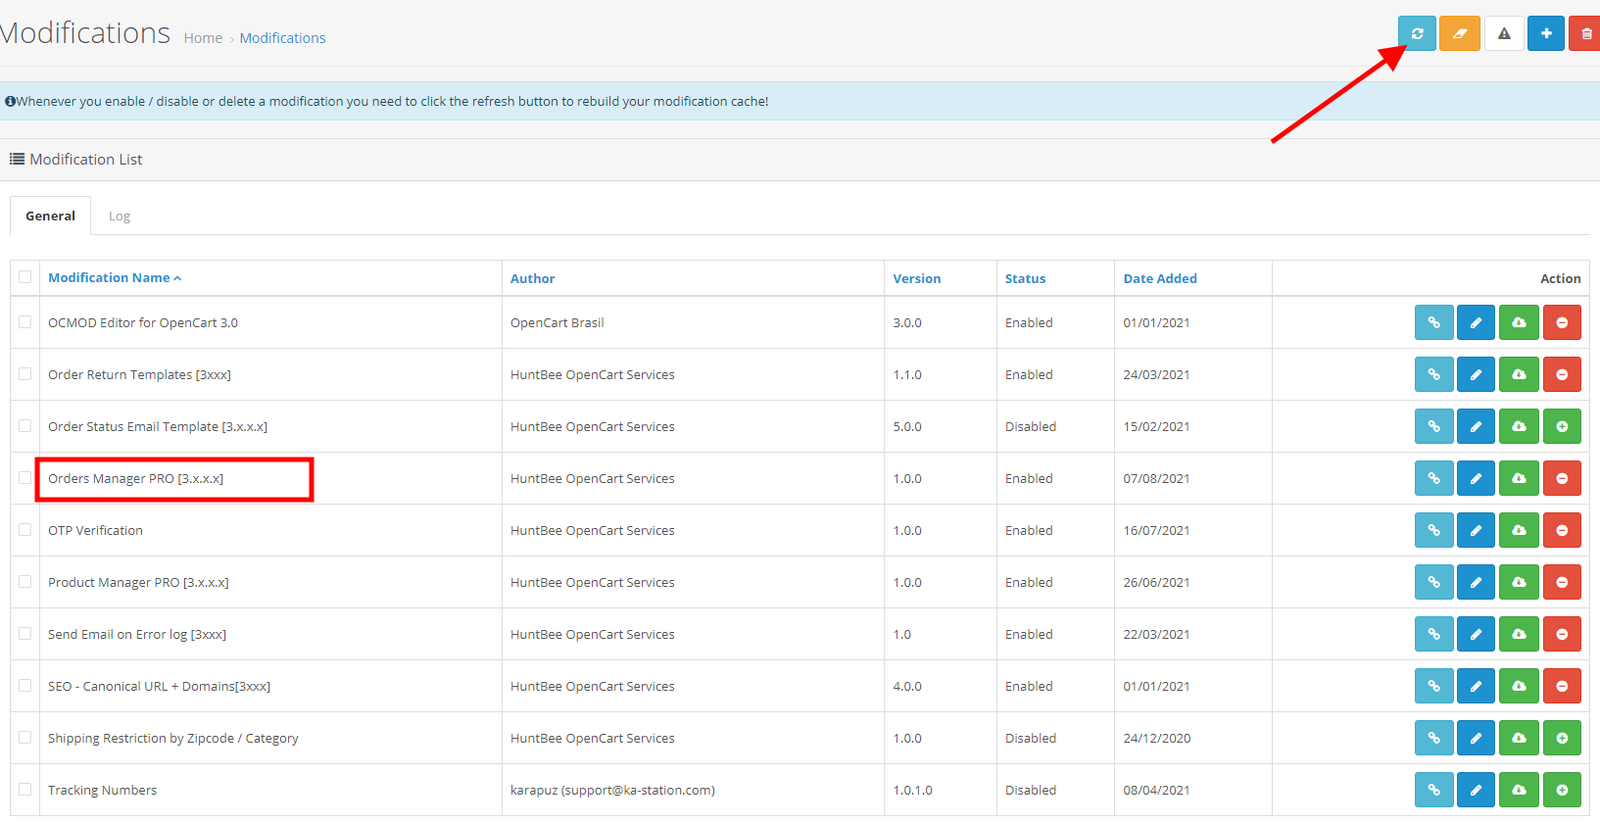Image resolution: width=1600 pixels, height=822 pixels.
Task: Open link for Tracking Numbers modification
Action: point(1434,790)
